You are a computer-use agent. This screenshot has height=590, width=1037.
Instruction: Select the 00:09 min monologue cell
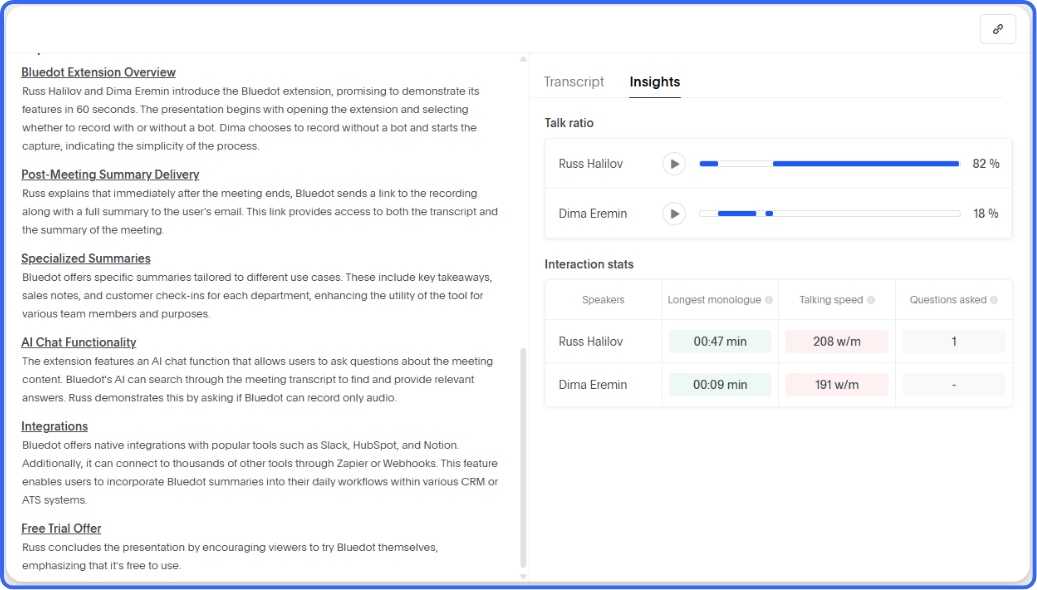[x=720, y=384]
